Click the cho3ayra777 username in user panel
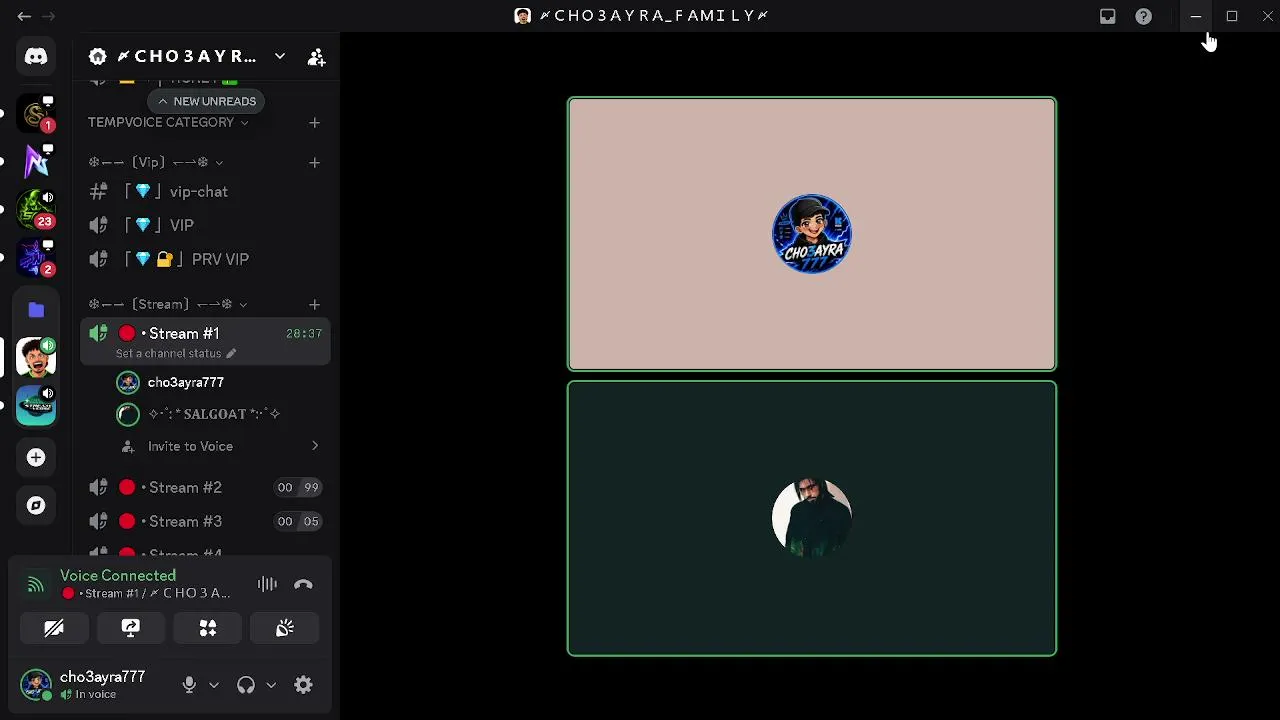The width and height of the screenshot is (1280, 720). click(x=102, y=677)
